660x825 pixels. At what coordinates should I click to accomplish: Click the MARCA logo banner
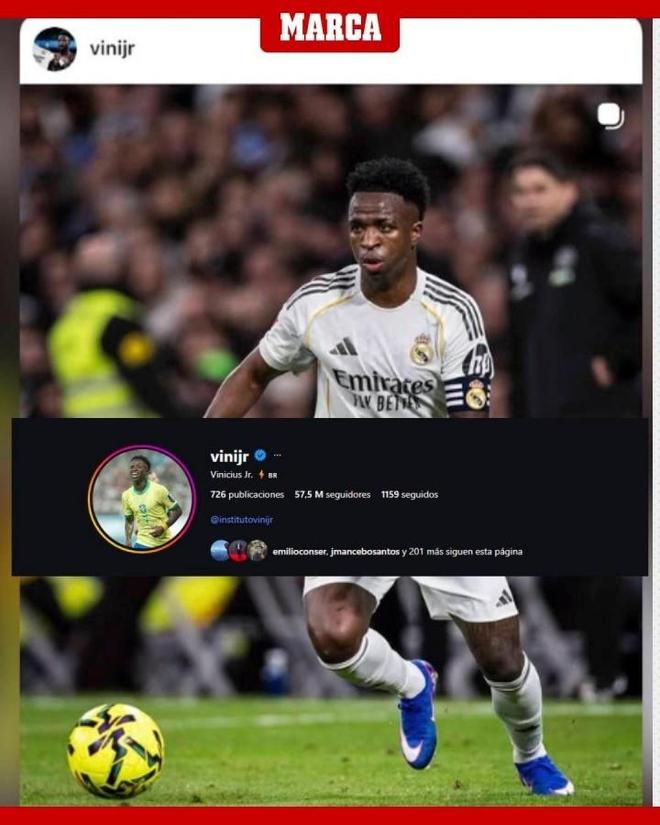coord(330,27)
